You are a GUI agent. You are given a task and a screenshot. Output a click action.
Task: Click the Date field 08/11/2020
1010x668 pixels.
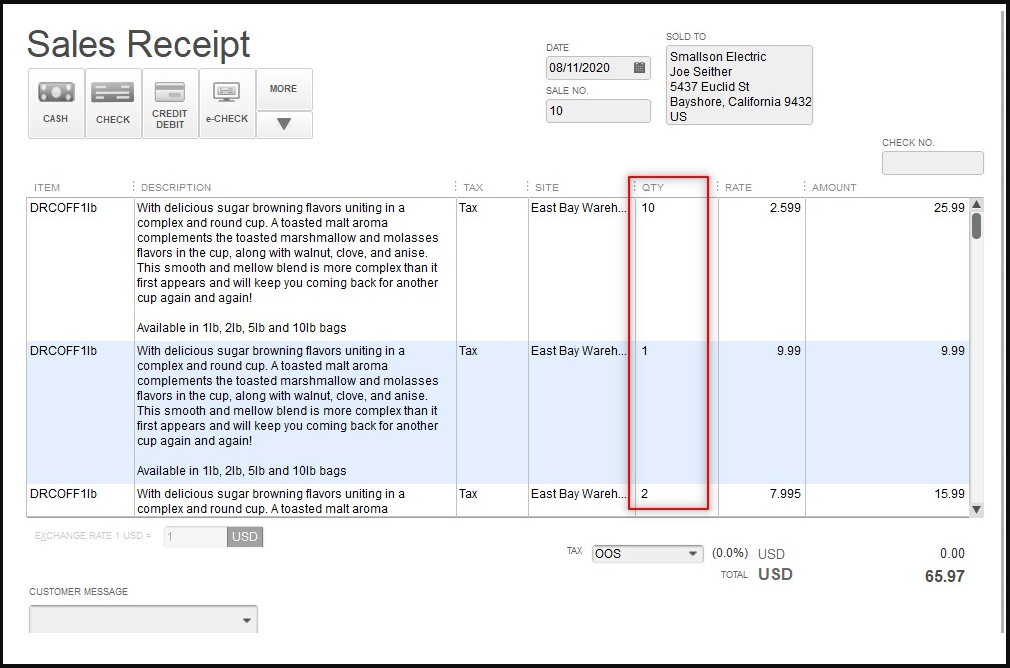[x=598, y=68]
